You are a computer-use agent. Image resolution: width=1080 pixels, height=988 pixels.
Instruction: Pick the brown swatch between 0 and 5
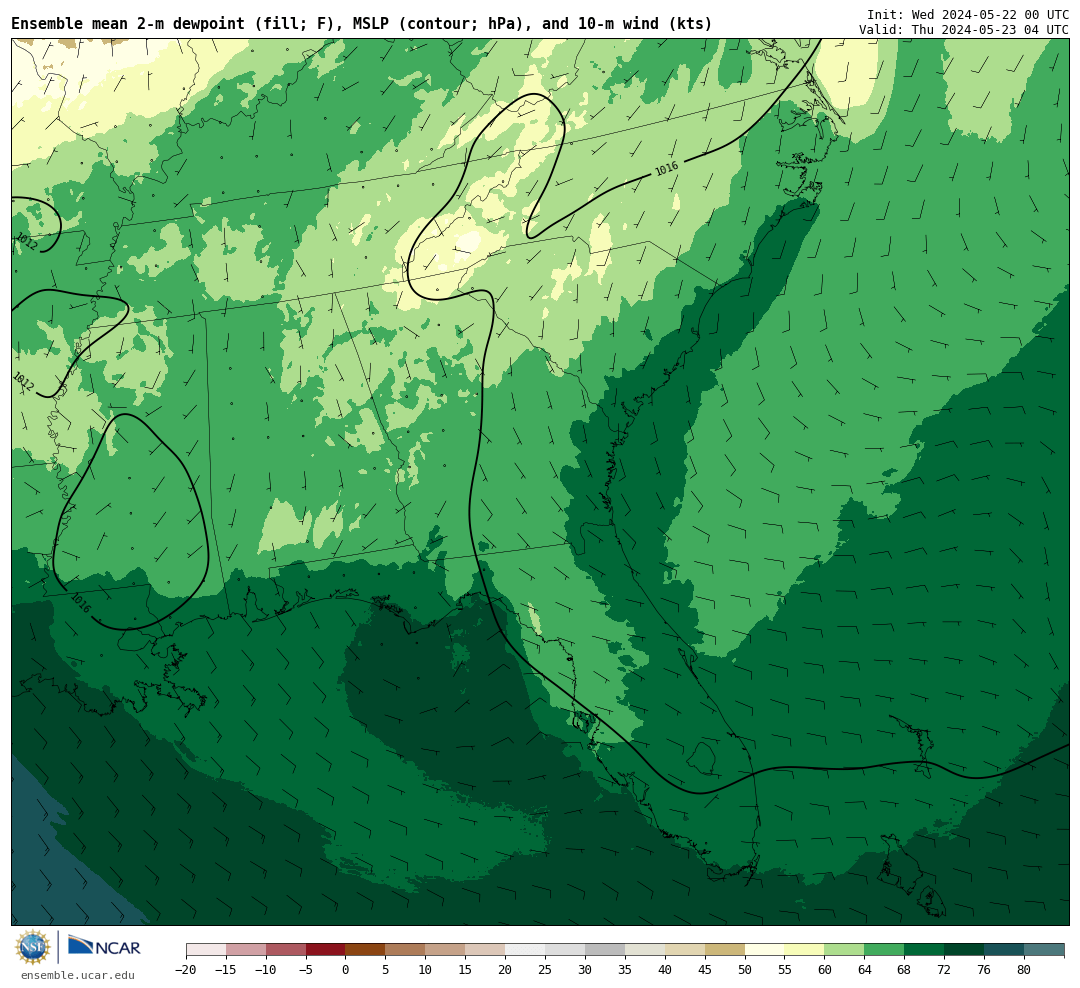pos(366,950)
